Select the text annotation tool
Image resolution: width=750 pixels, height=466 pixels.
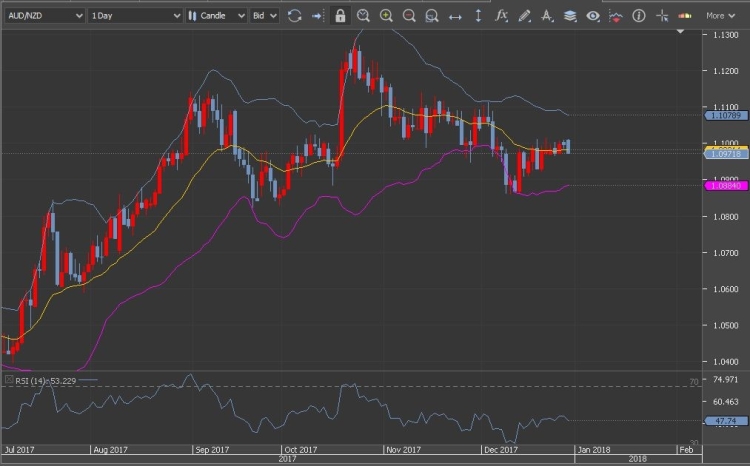(547, 16)
